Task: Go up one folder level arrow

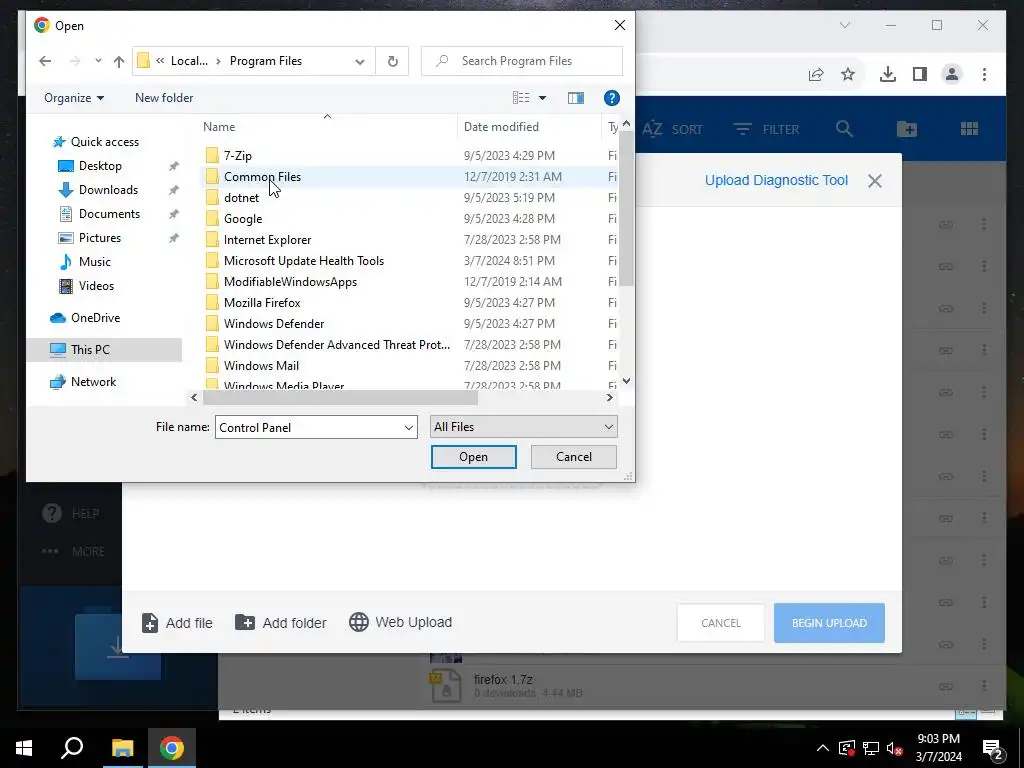Action: point(118,61)
